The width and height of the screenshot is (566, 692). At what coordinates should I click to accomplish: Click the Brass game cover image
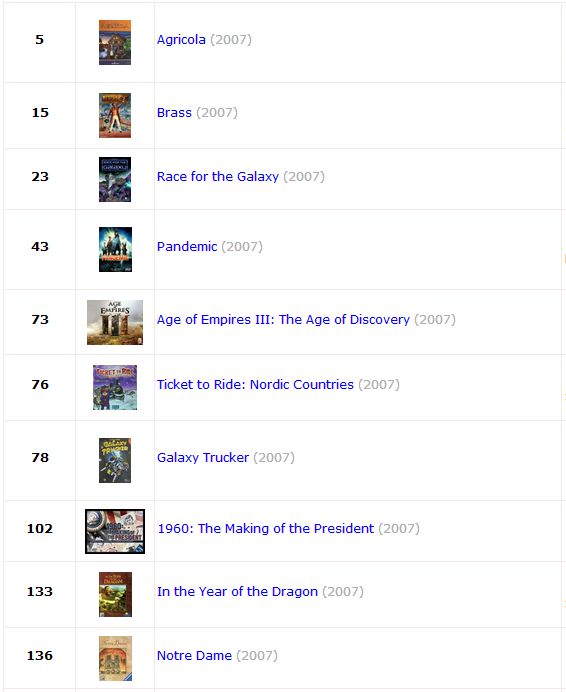coord(115,115)
